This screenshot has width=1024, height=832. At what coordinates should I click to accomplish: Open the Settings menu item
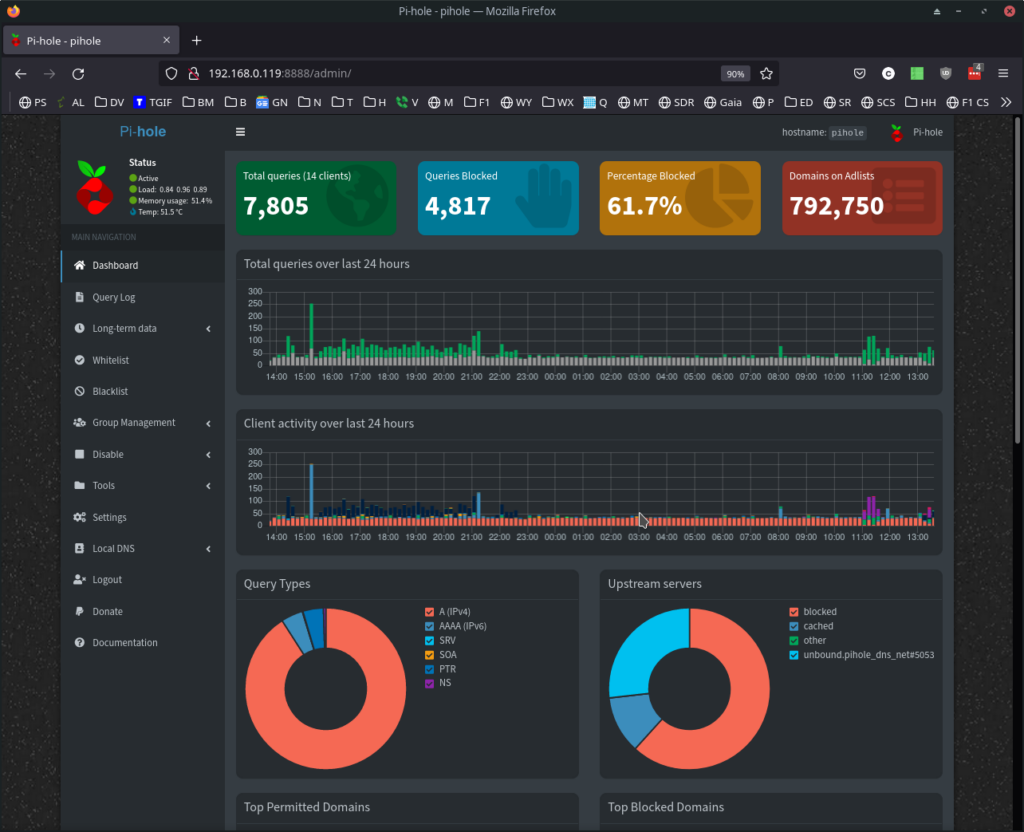pyautogui.click(x=143, y=517)
